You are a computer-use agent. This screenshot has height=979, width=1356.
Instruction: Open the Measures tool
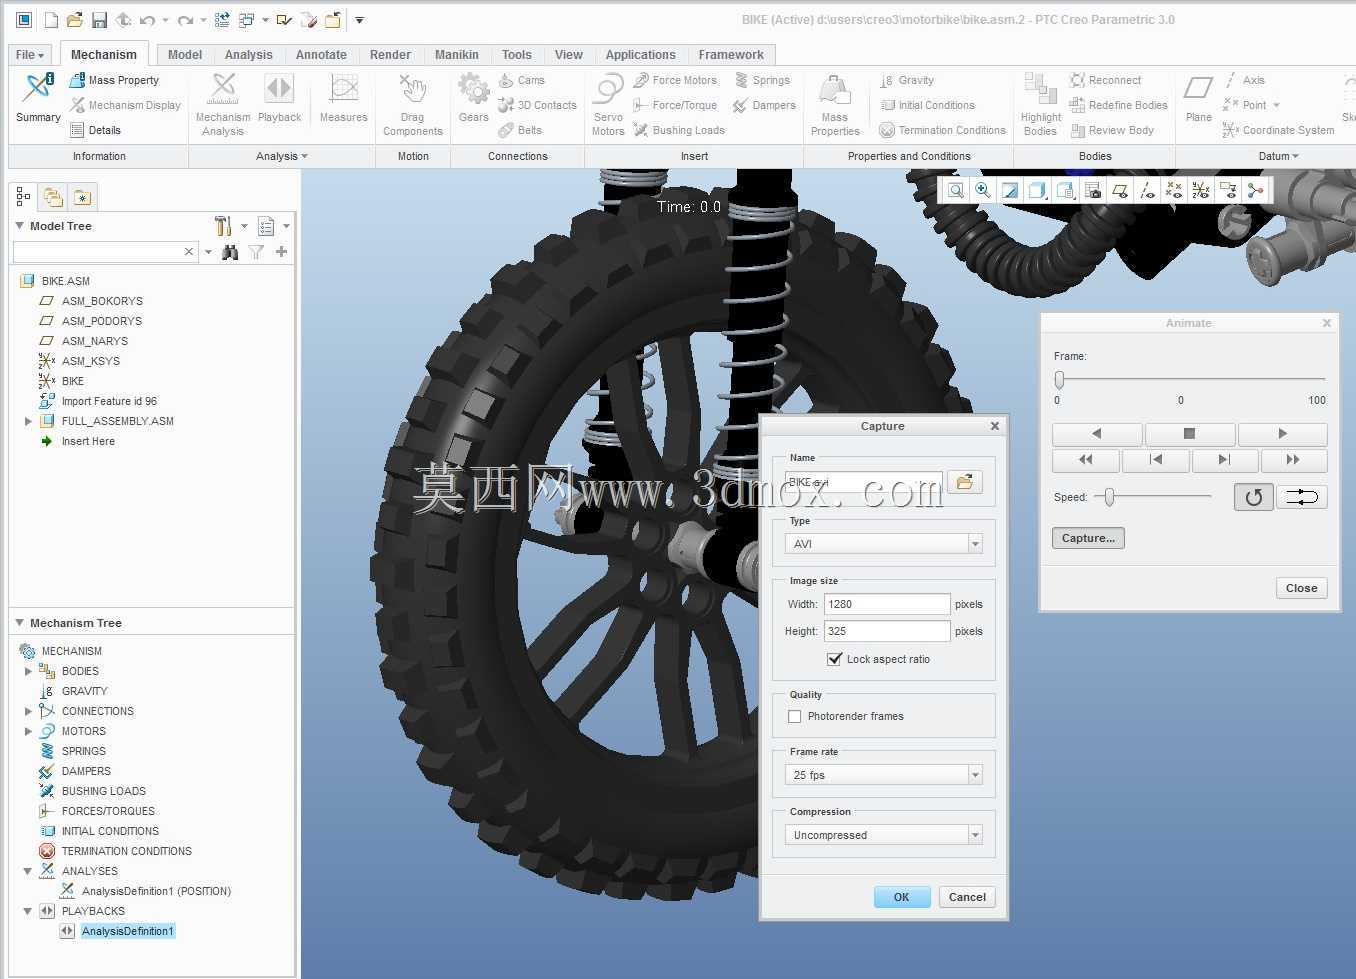click(343, 98)
